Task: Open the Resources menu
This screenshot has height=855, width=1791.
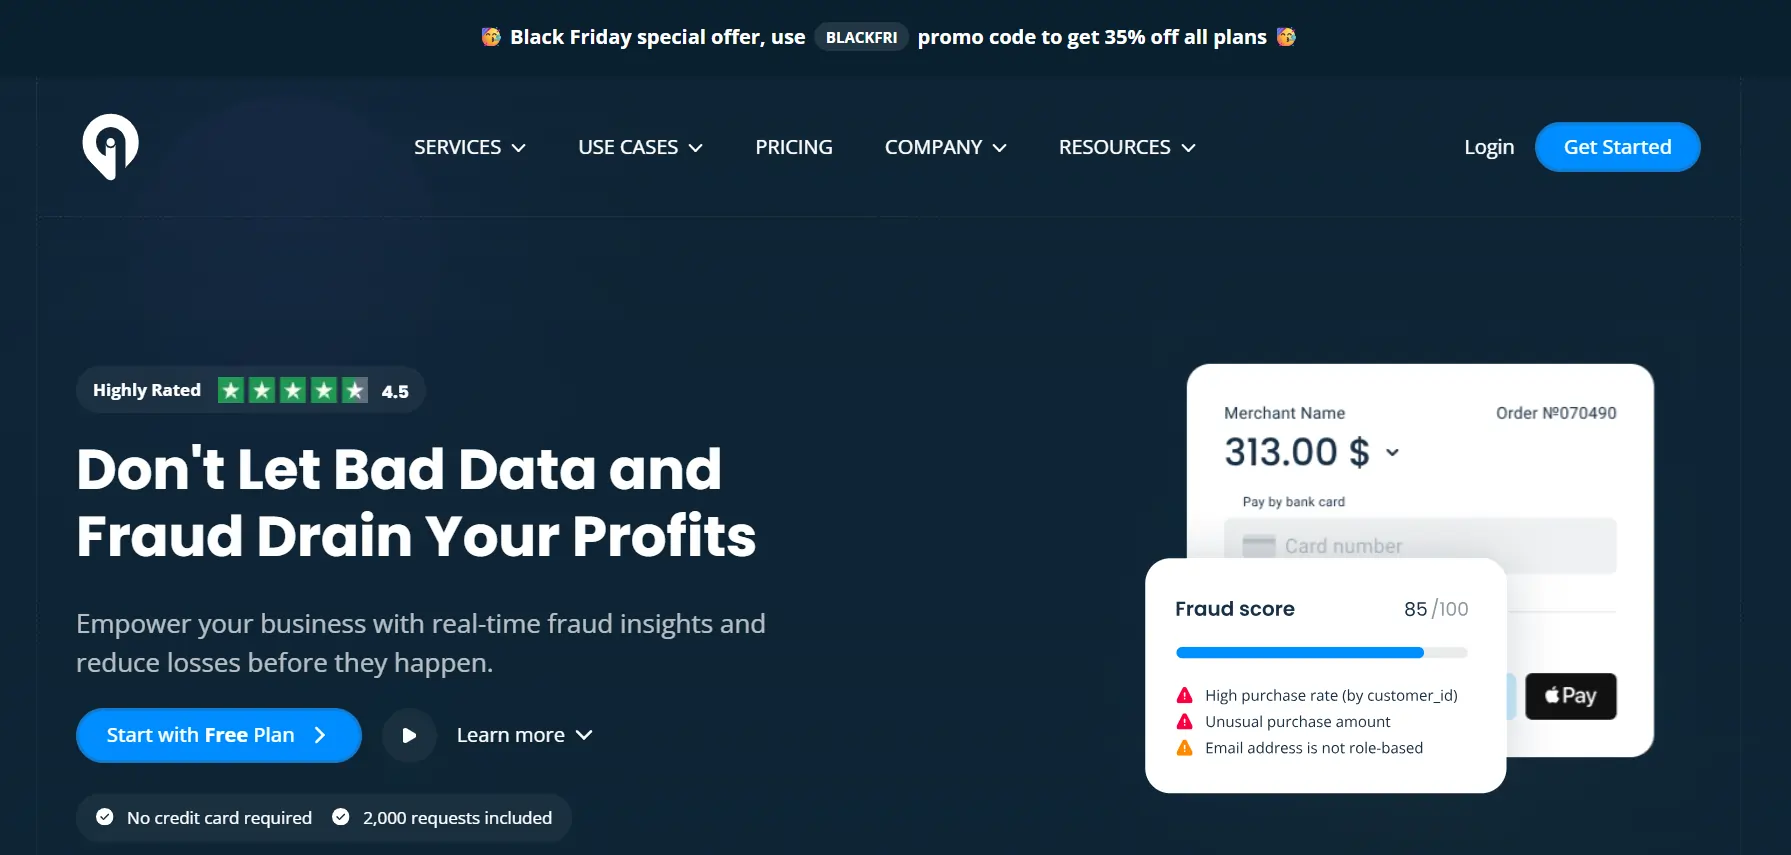Action: pos(1127,147)
